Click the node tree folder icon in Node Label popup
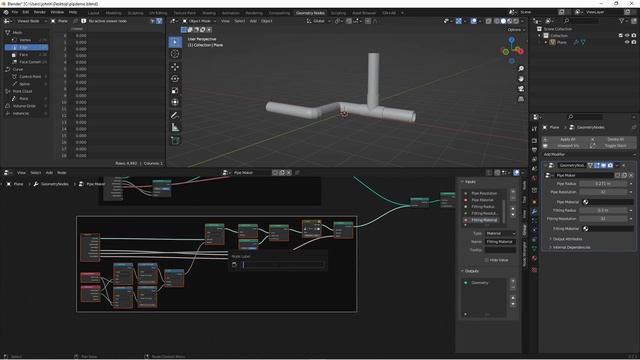This screenshot has height=360, width=640. 235,264
